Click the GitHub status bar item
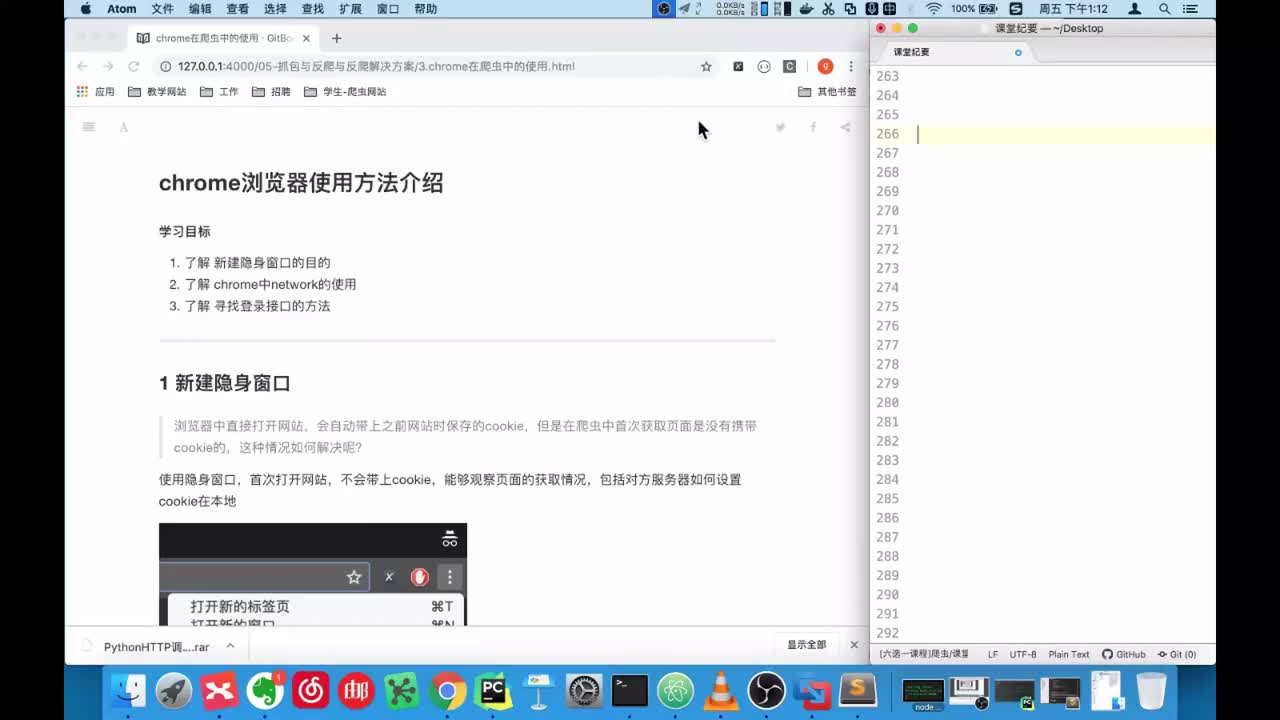 tap(1124, 654)
